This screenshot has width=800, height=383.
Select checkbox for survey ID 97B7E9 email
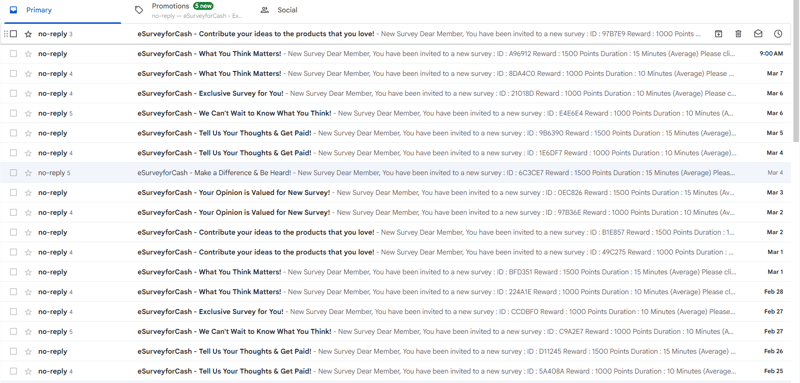click(x=13, y=34)
